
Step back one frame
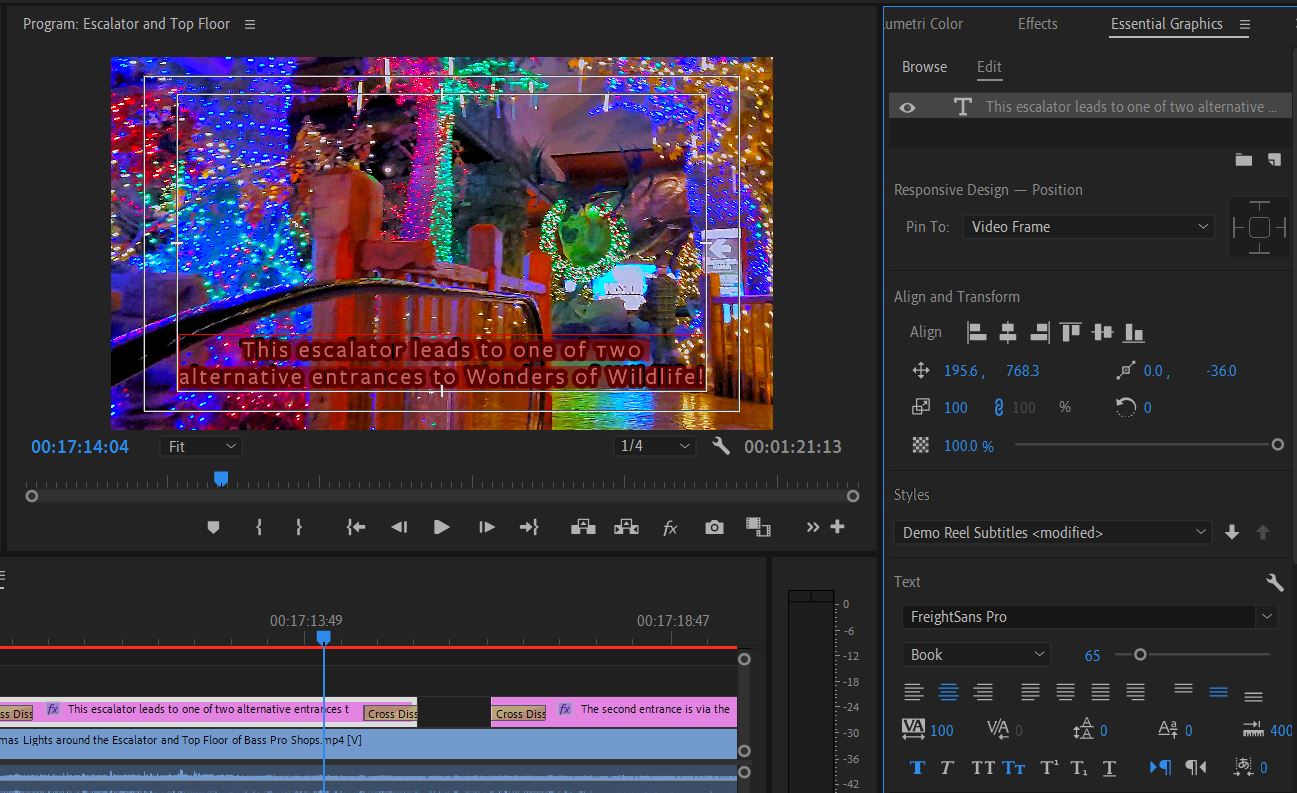click(x=399, y=527)
